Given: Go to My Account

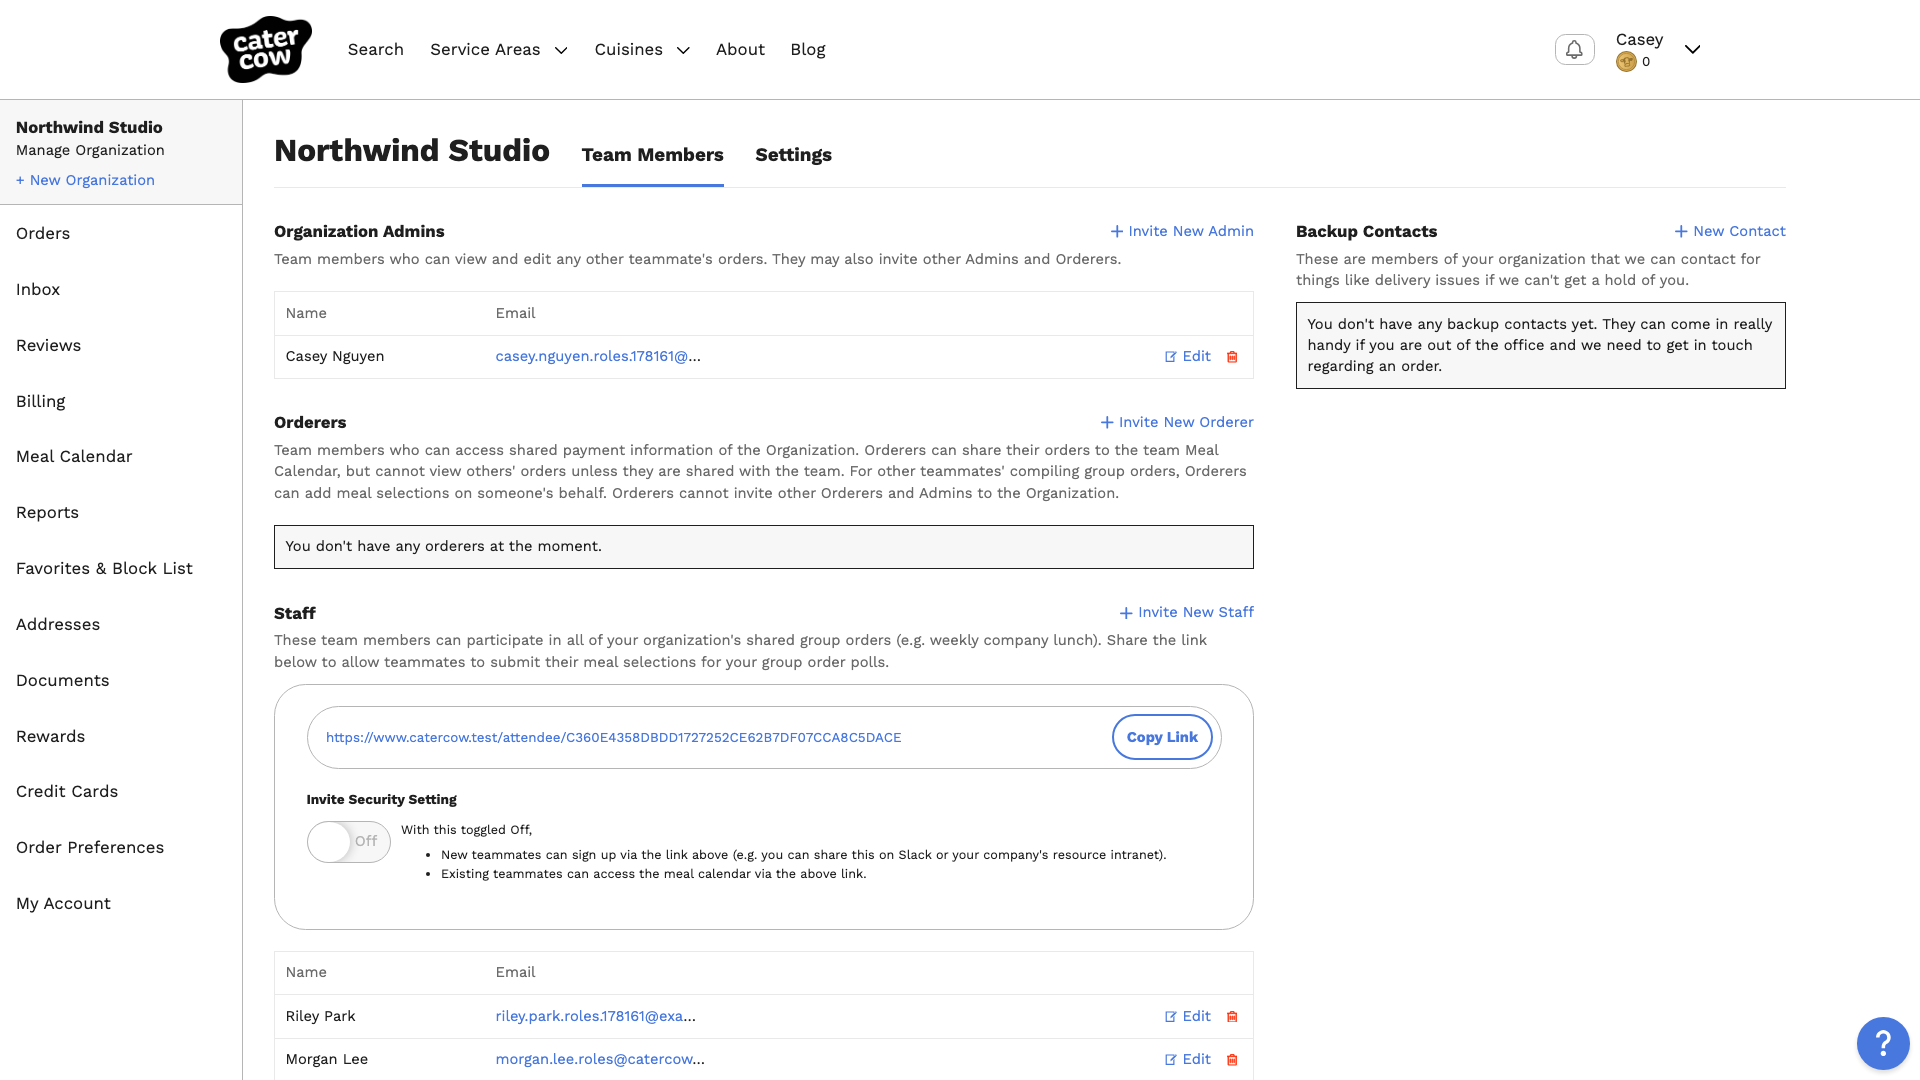Looking at the screenshot, I should 63,903.
